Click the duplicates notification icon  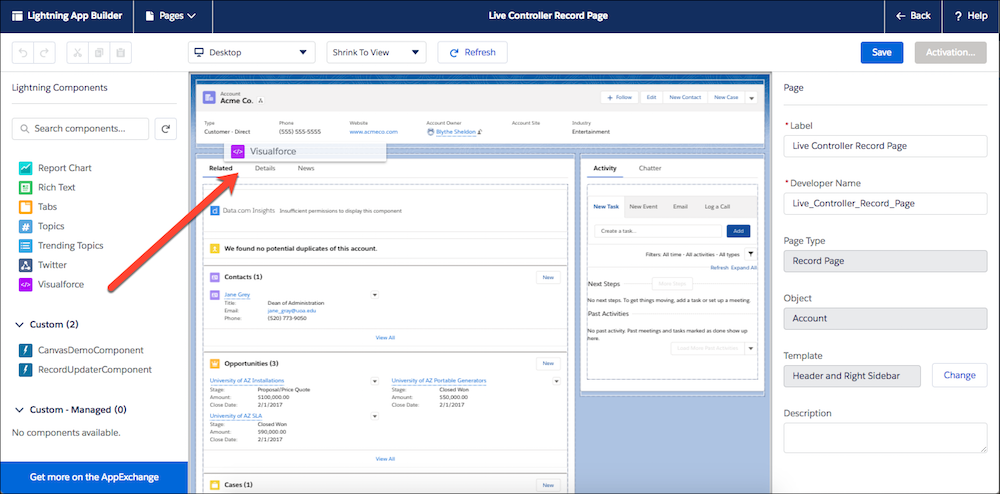[215, 248]
